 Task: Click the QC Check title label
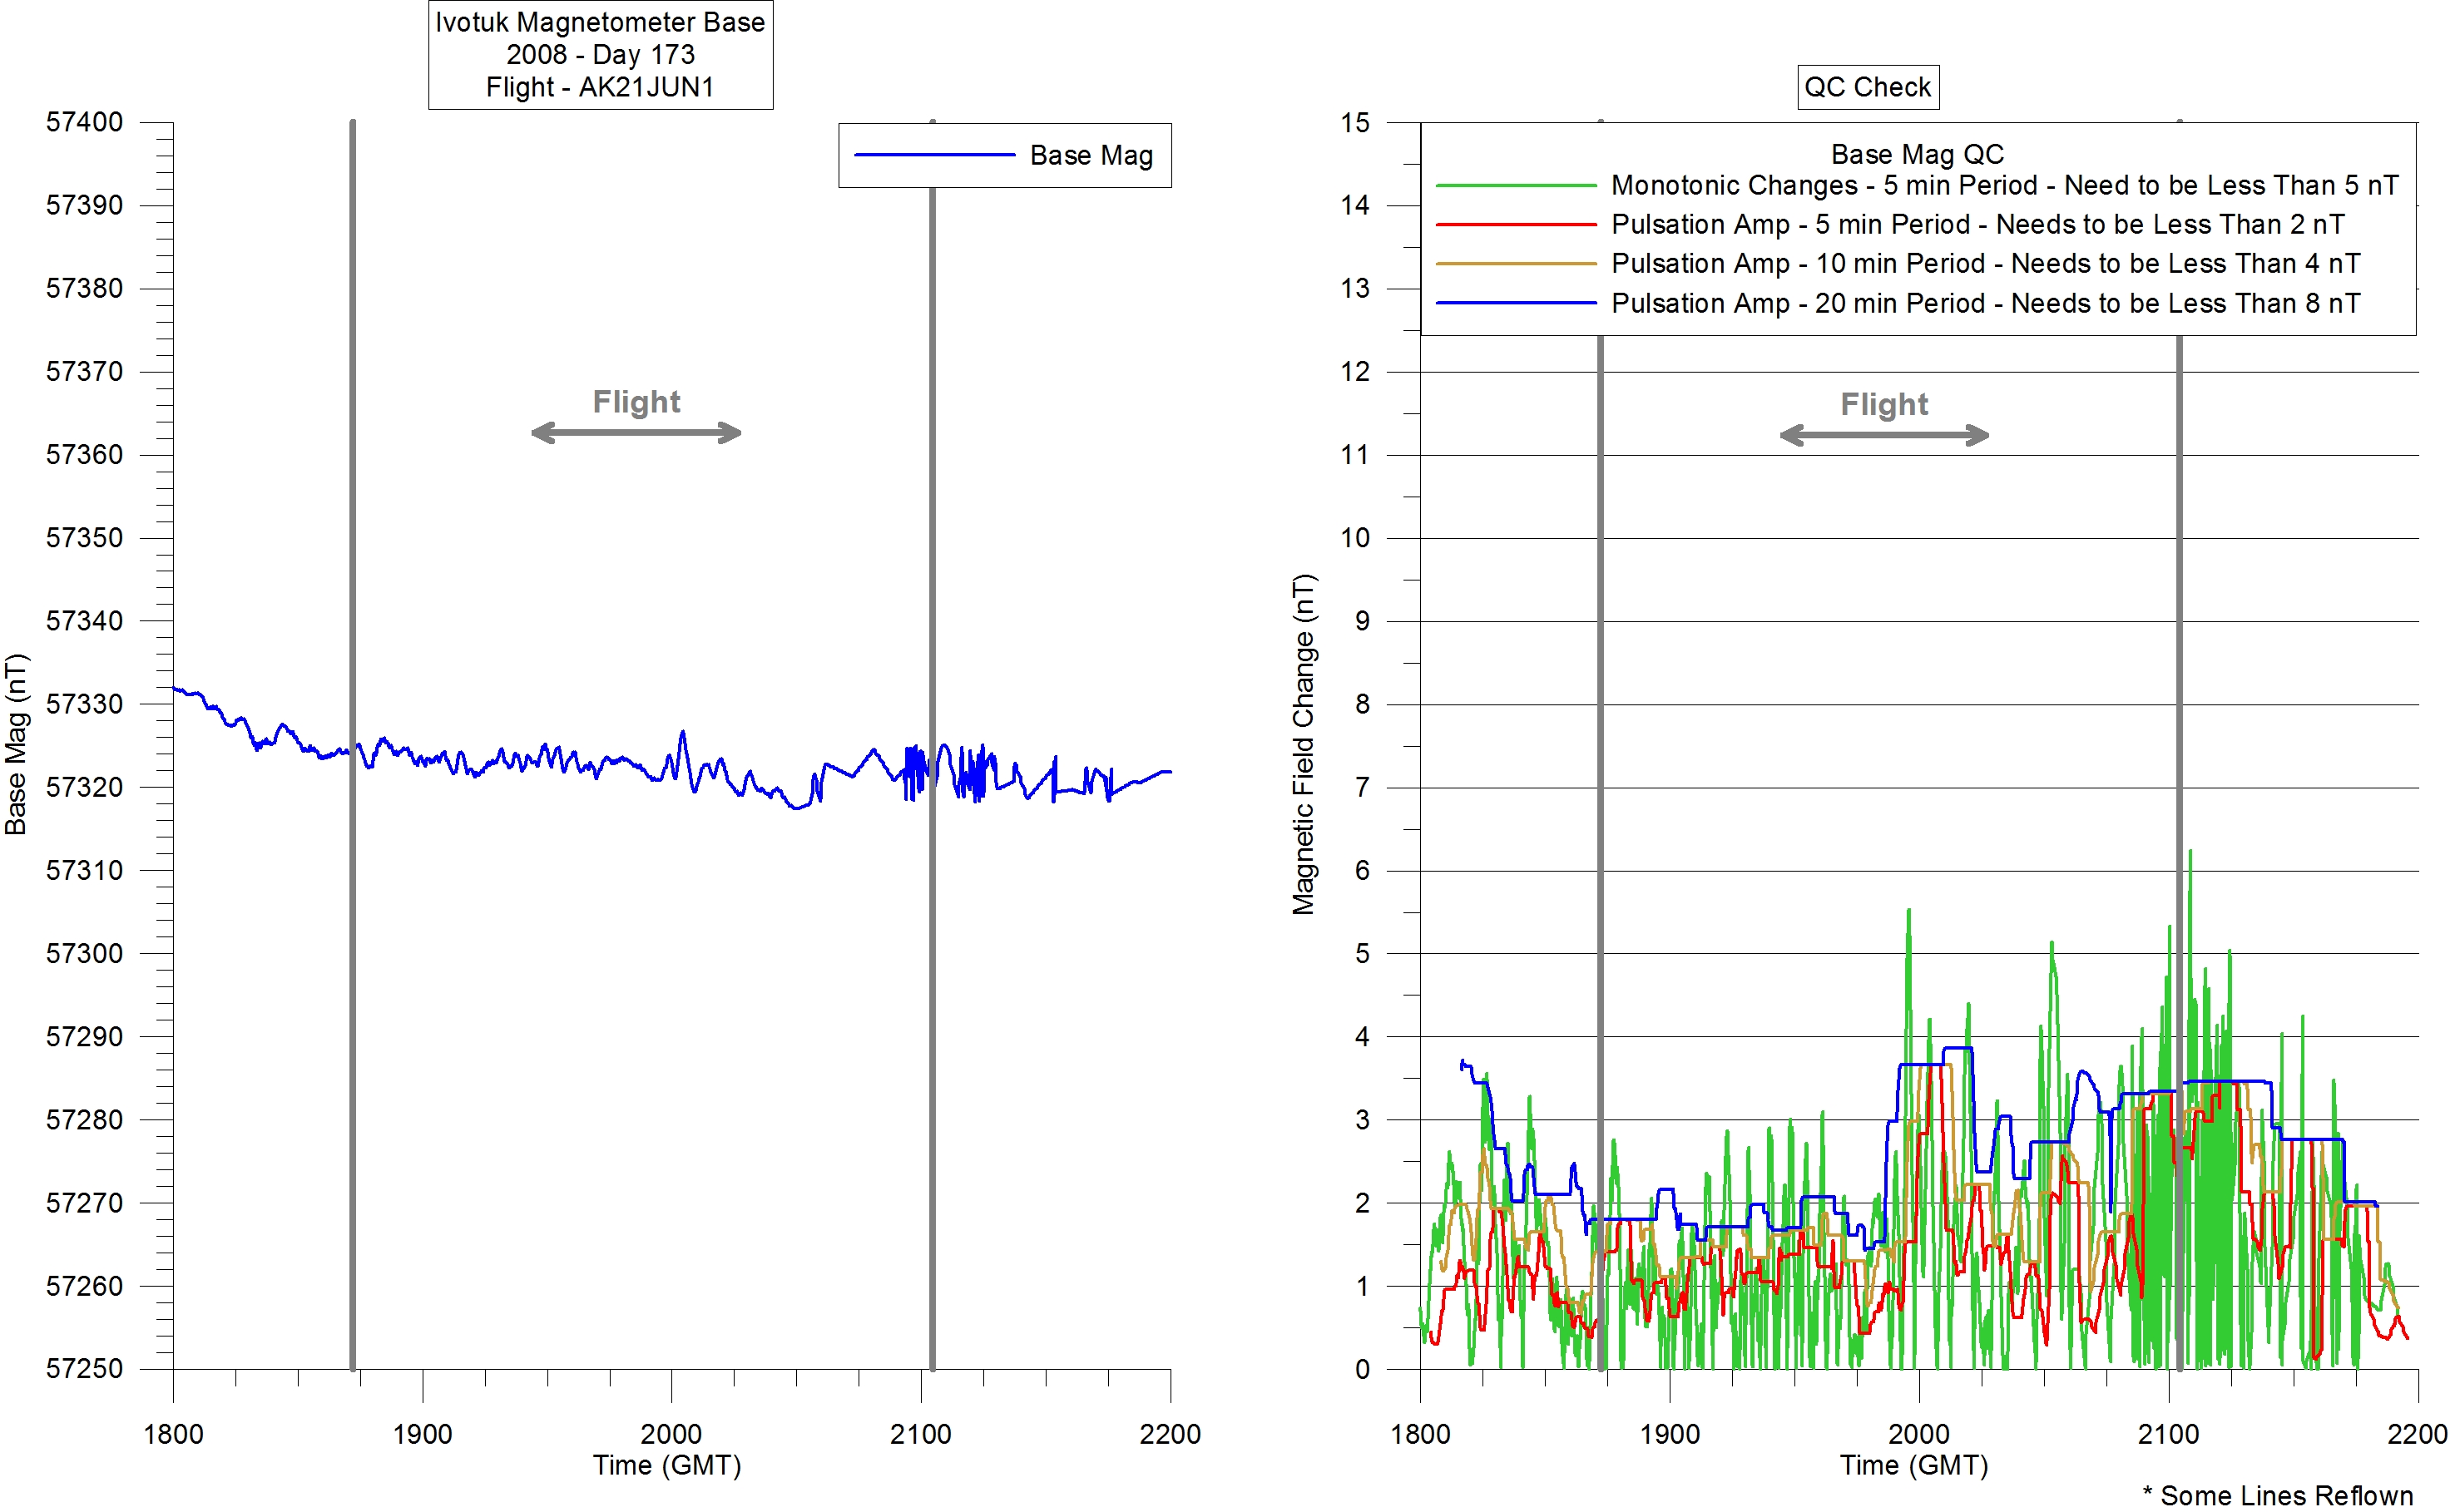pos(1866,87)
